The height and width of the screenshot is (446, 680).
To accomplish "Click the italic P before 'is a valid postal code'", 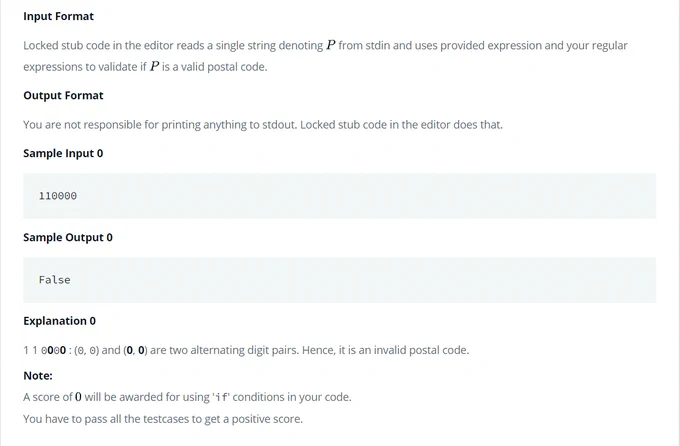I will 154,66.
